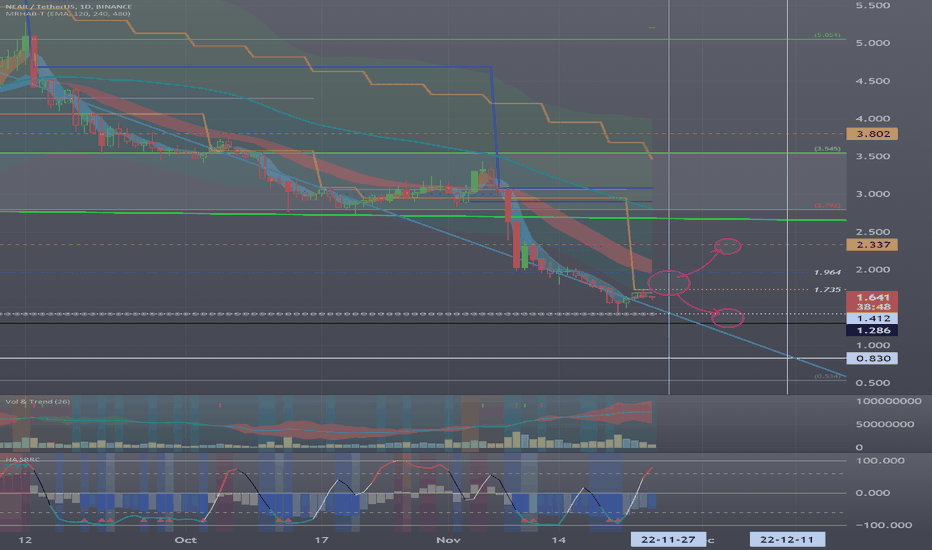
Task: Click 100.000 on the oscillator axis
Action: pos(880,461)
